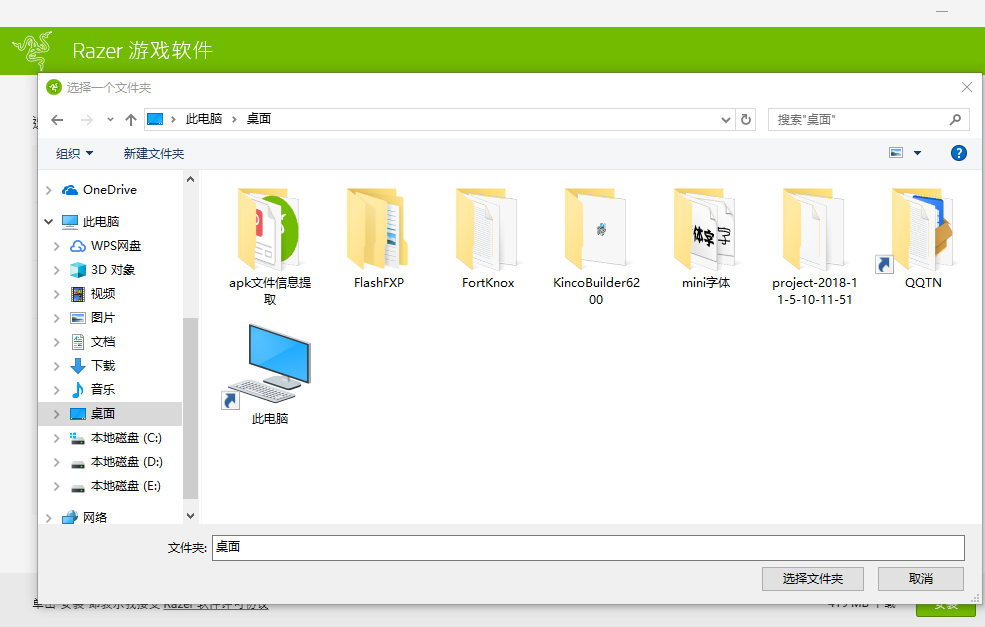Confirm with 选择文件夹 button
985x627 pixels.
813,579
